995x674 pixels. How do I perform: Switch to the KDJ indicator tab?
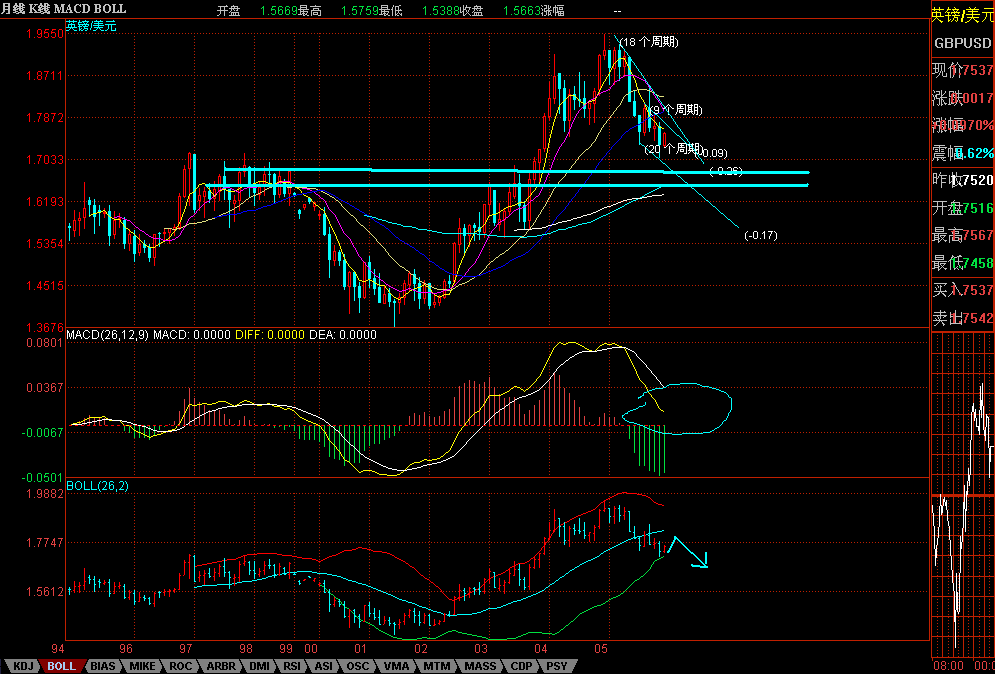[x=22, y=666]
